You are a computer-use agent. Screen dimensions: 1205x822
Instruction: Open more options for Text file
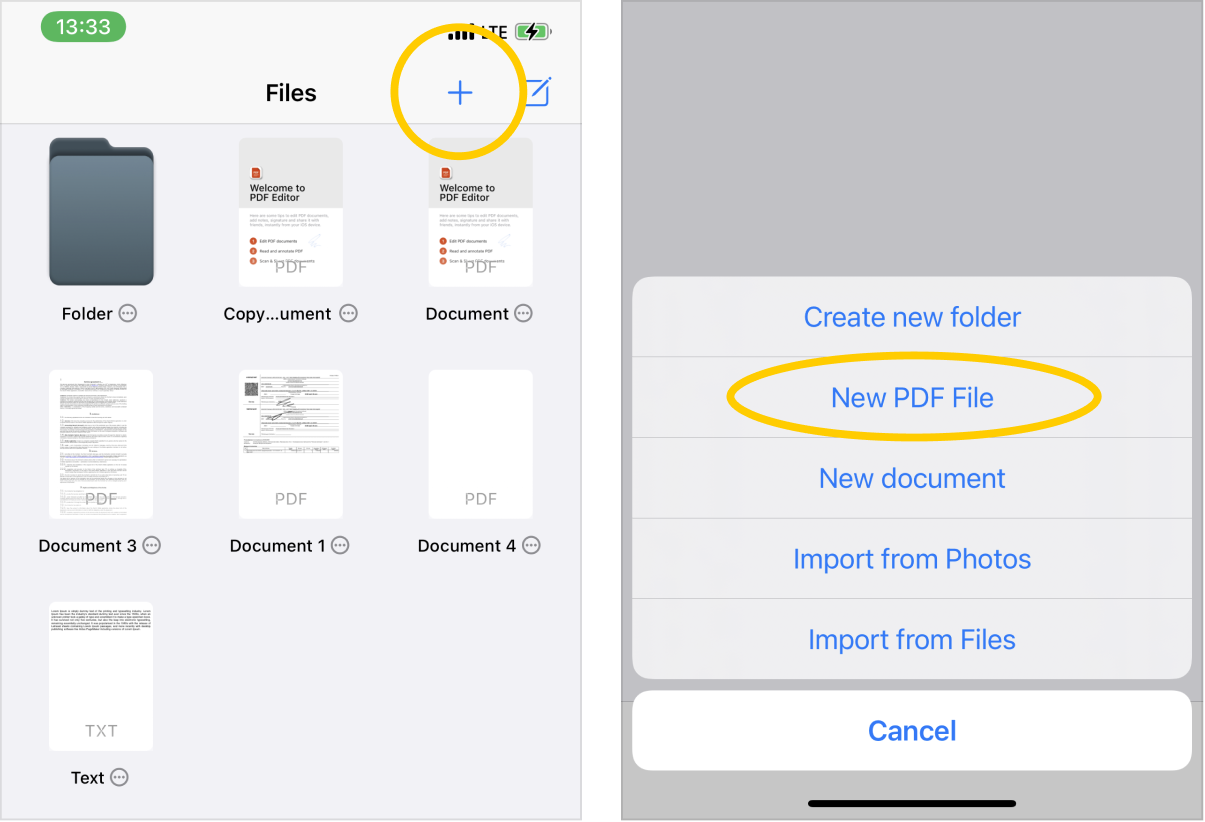pos(119,777)
